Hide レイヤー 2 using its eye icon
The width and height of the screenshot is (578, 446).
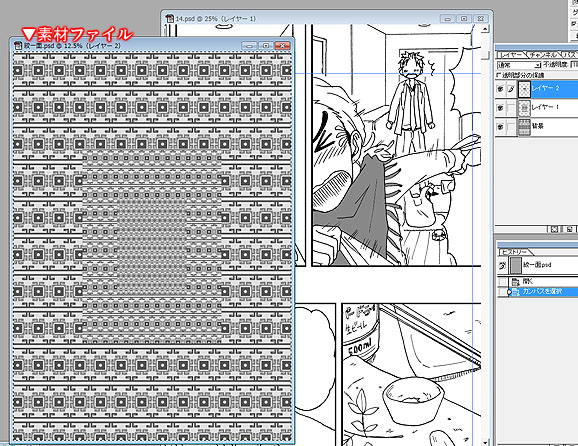tap(500, 89)
